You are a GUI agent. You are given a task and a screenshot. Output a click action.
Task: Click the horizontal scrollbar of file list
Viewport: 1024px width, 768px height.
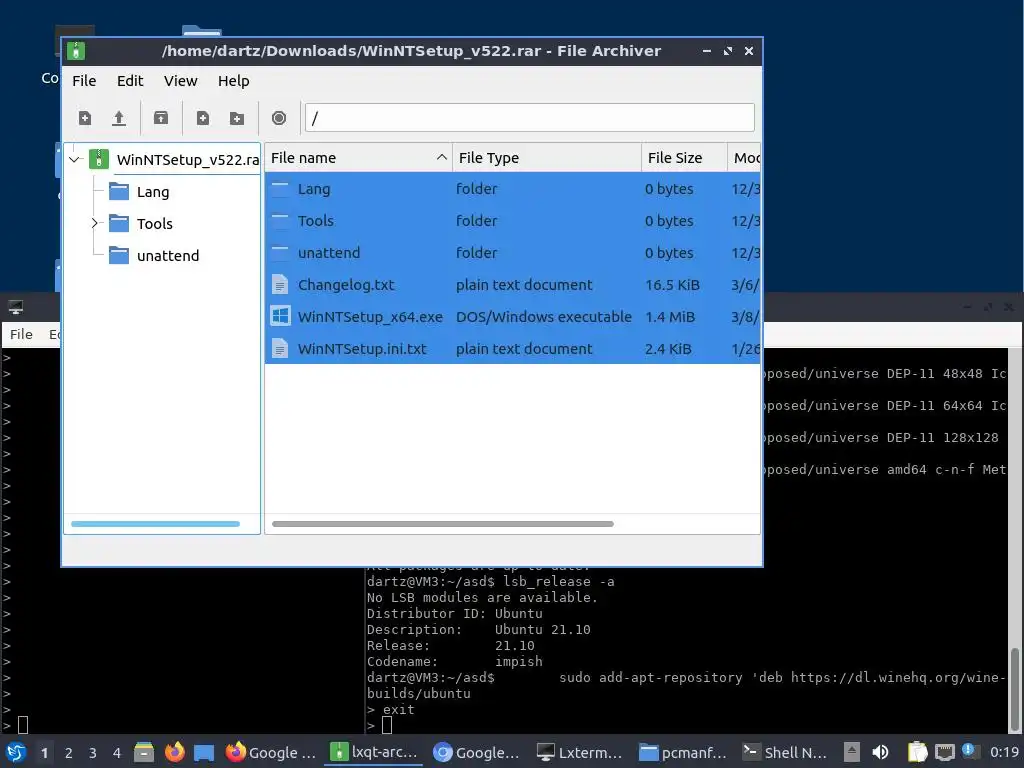point(443,524)
